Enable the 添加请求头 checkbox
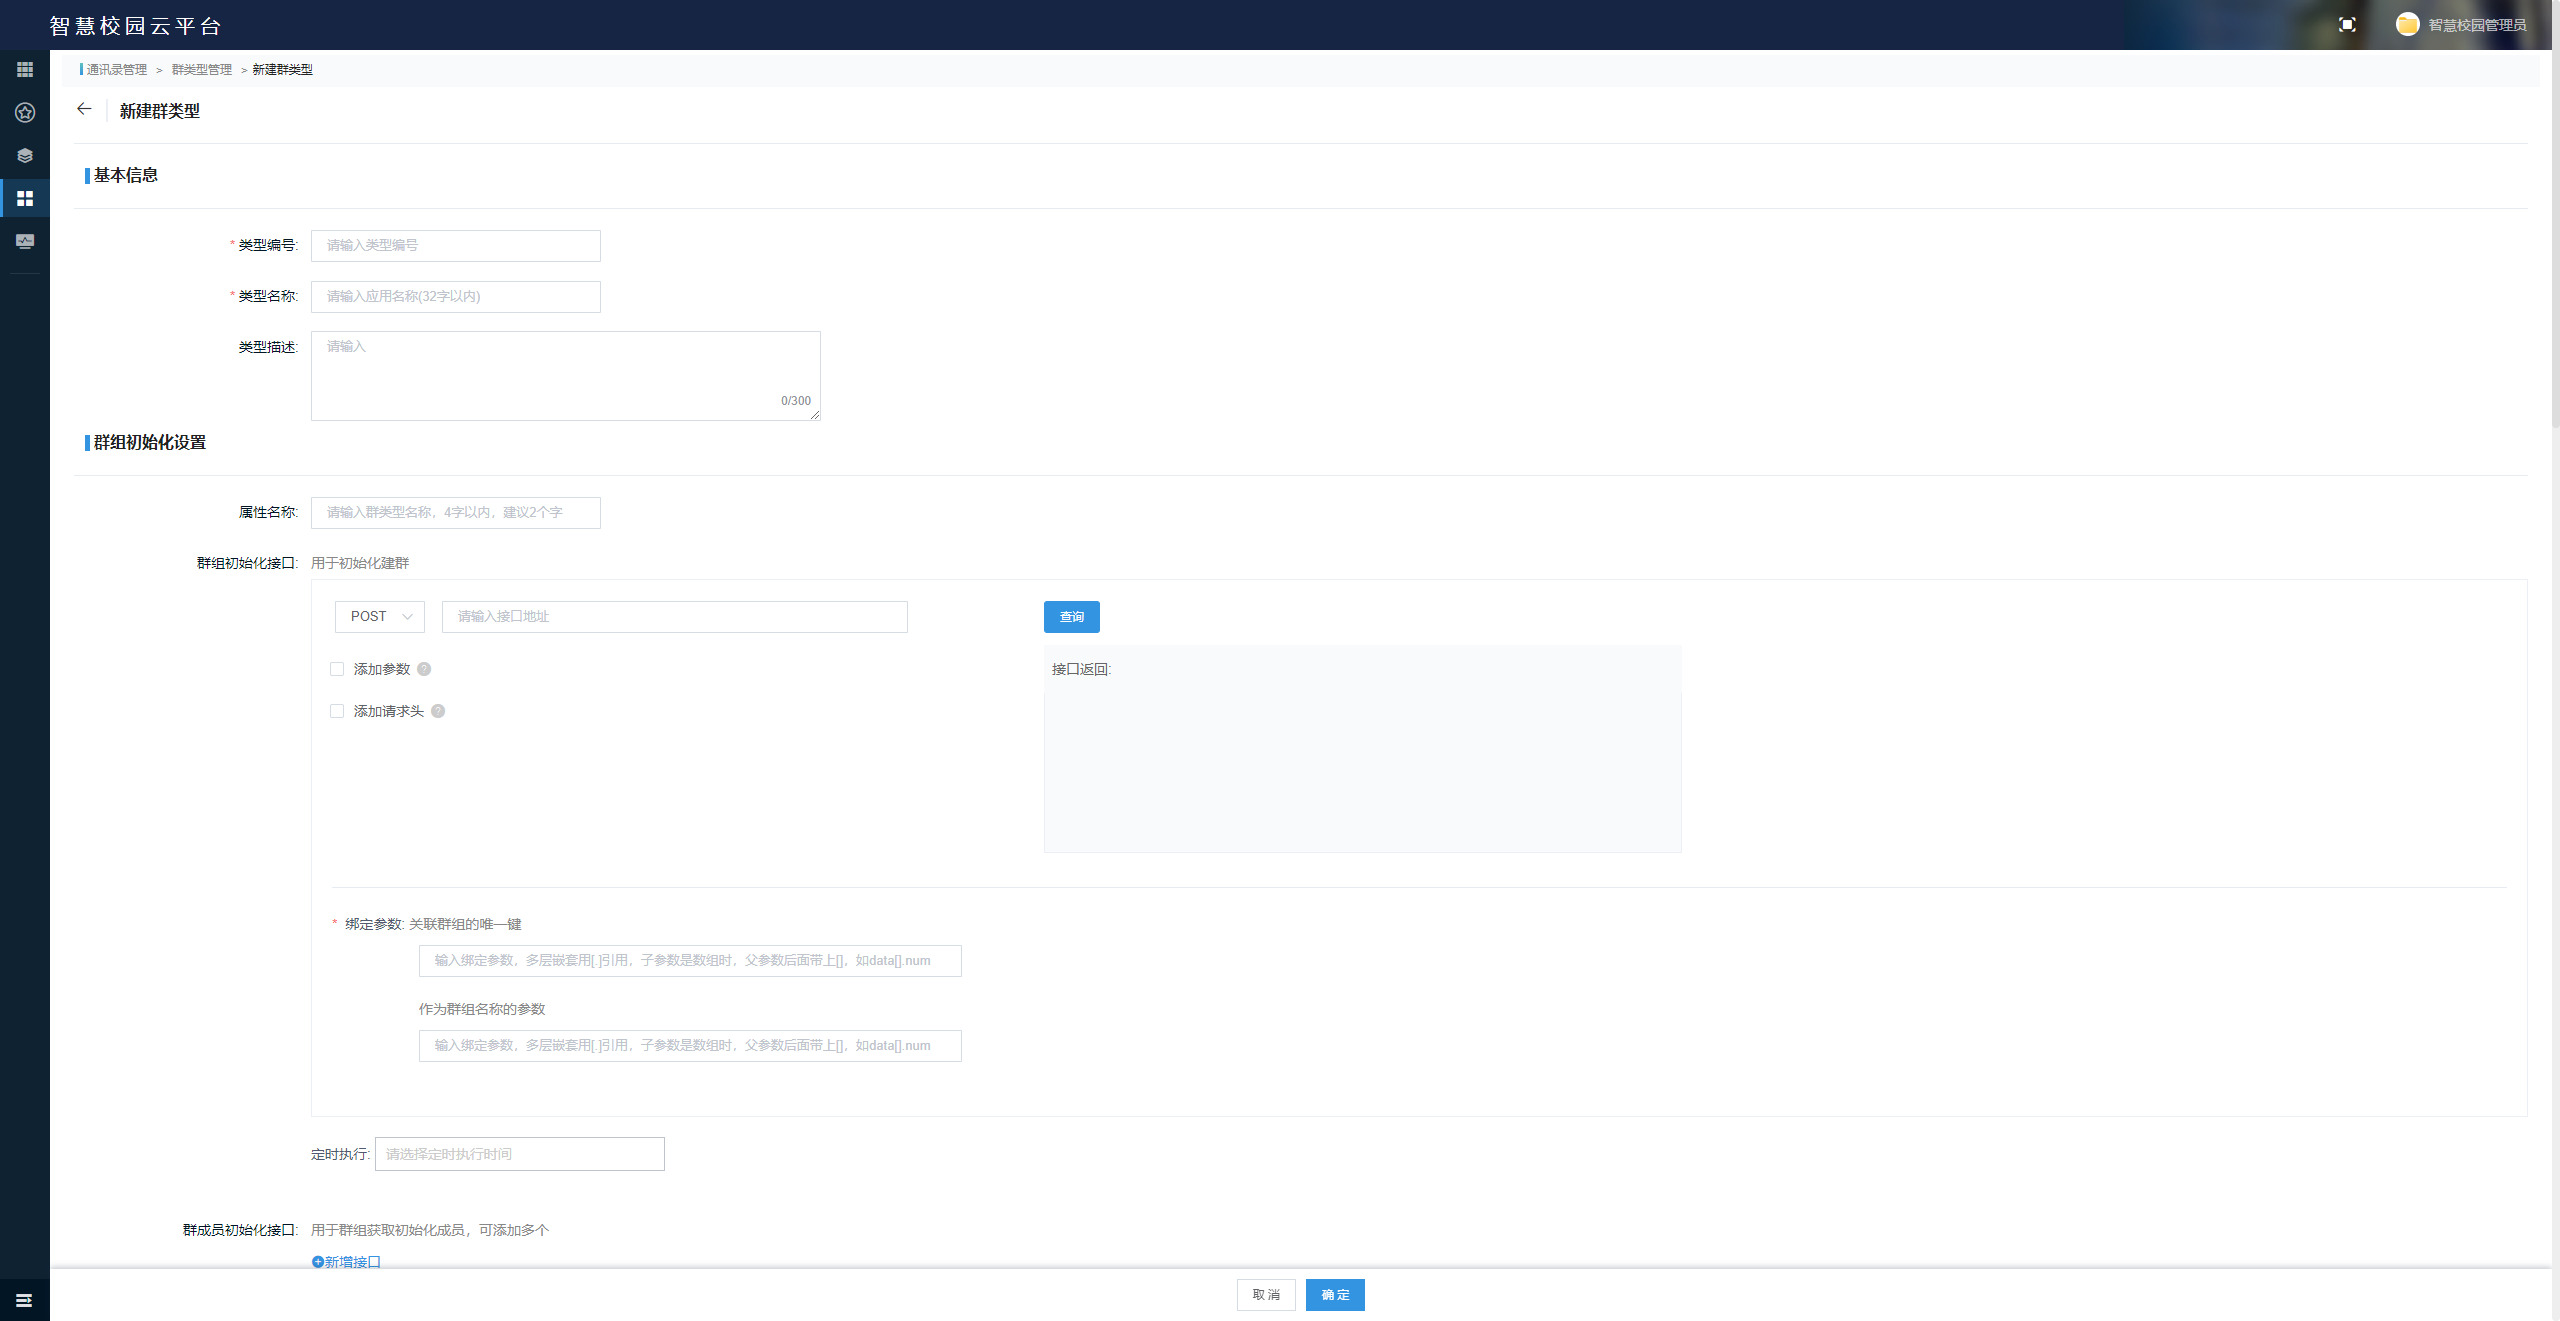2560x1321 pixels. (337, 711)
